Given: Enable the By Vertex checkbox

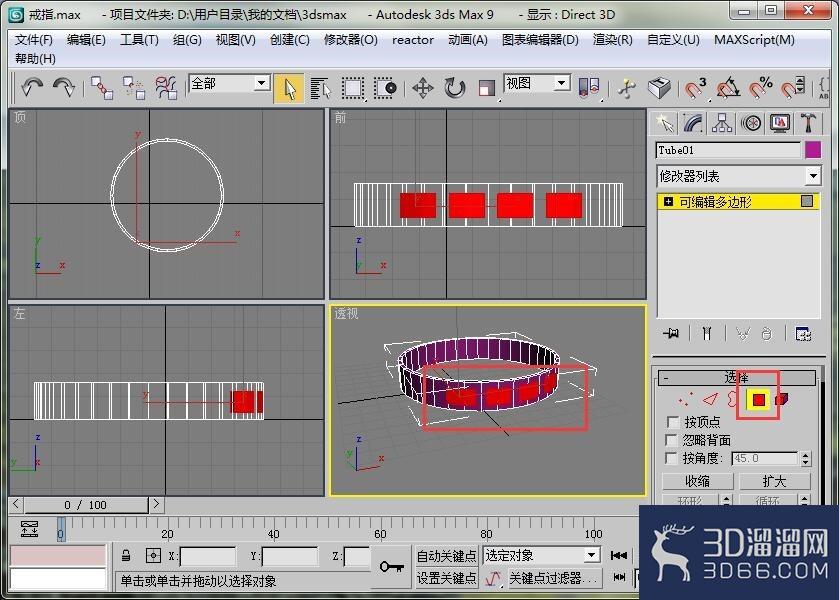Looking at the screenshot, I should coord(672,422).
